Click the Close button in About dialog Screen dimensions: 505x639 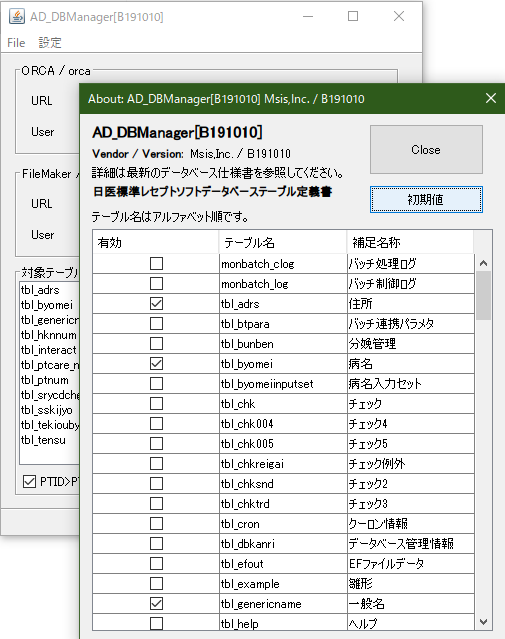pyautogui.click(x=426, y=150)
